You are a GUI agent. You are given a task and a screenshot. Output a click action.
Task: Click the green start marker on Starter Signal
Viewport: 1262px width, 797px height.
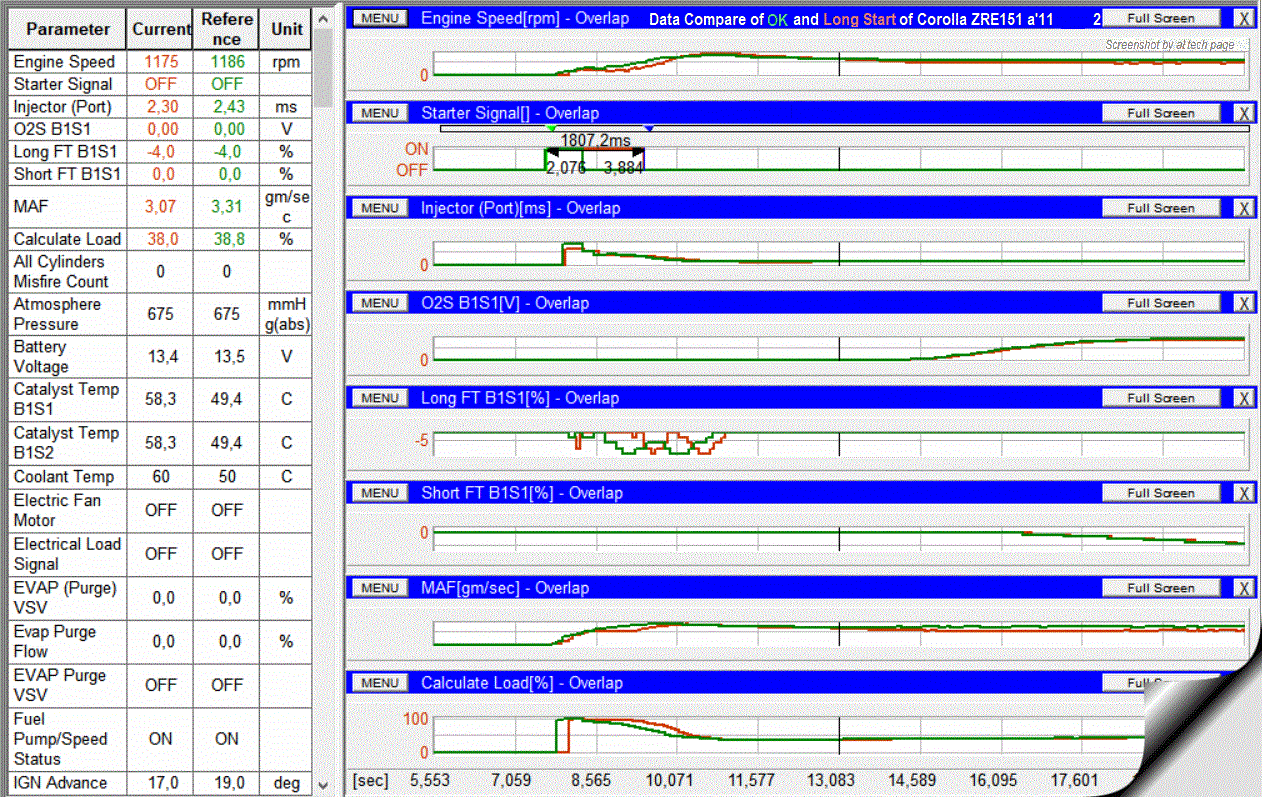[551, 129]
